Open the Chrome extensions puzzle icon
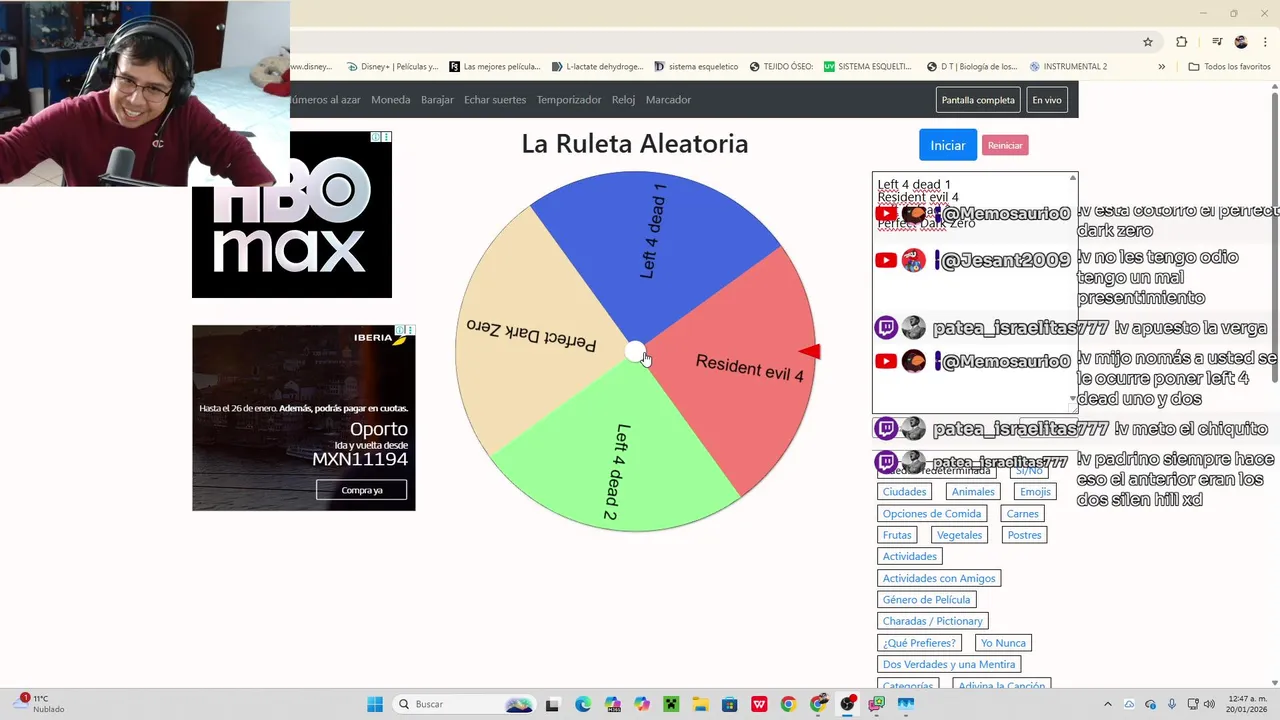This screenshot has height=720, width=1280. (x=1182, y=42)
